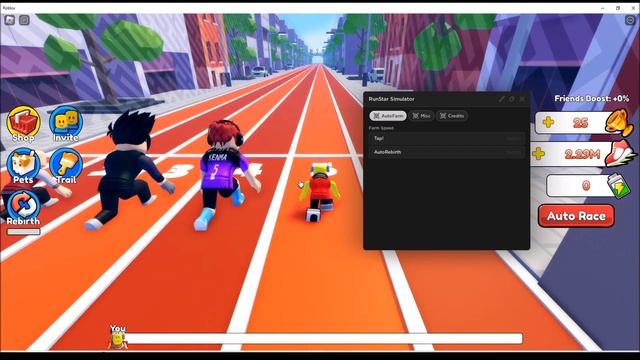This screenshot has width=640, height=360.
Task: Click the settings icon in RunStar panel header
Action: click(511, 99)
